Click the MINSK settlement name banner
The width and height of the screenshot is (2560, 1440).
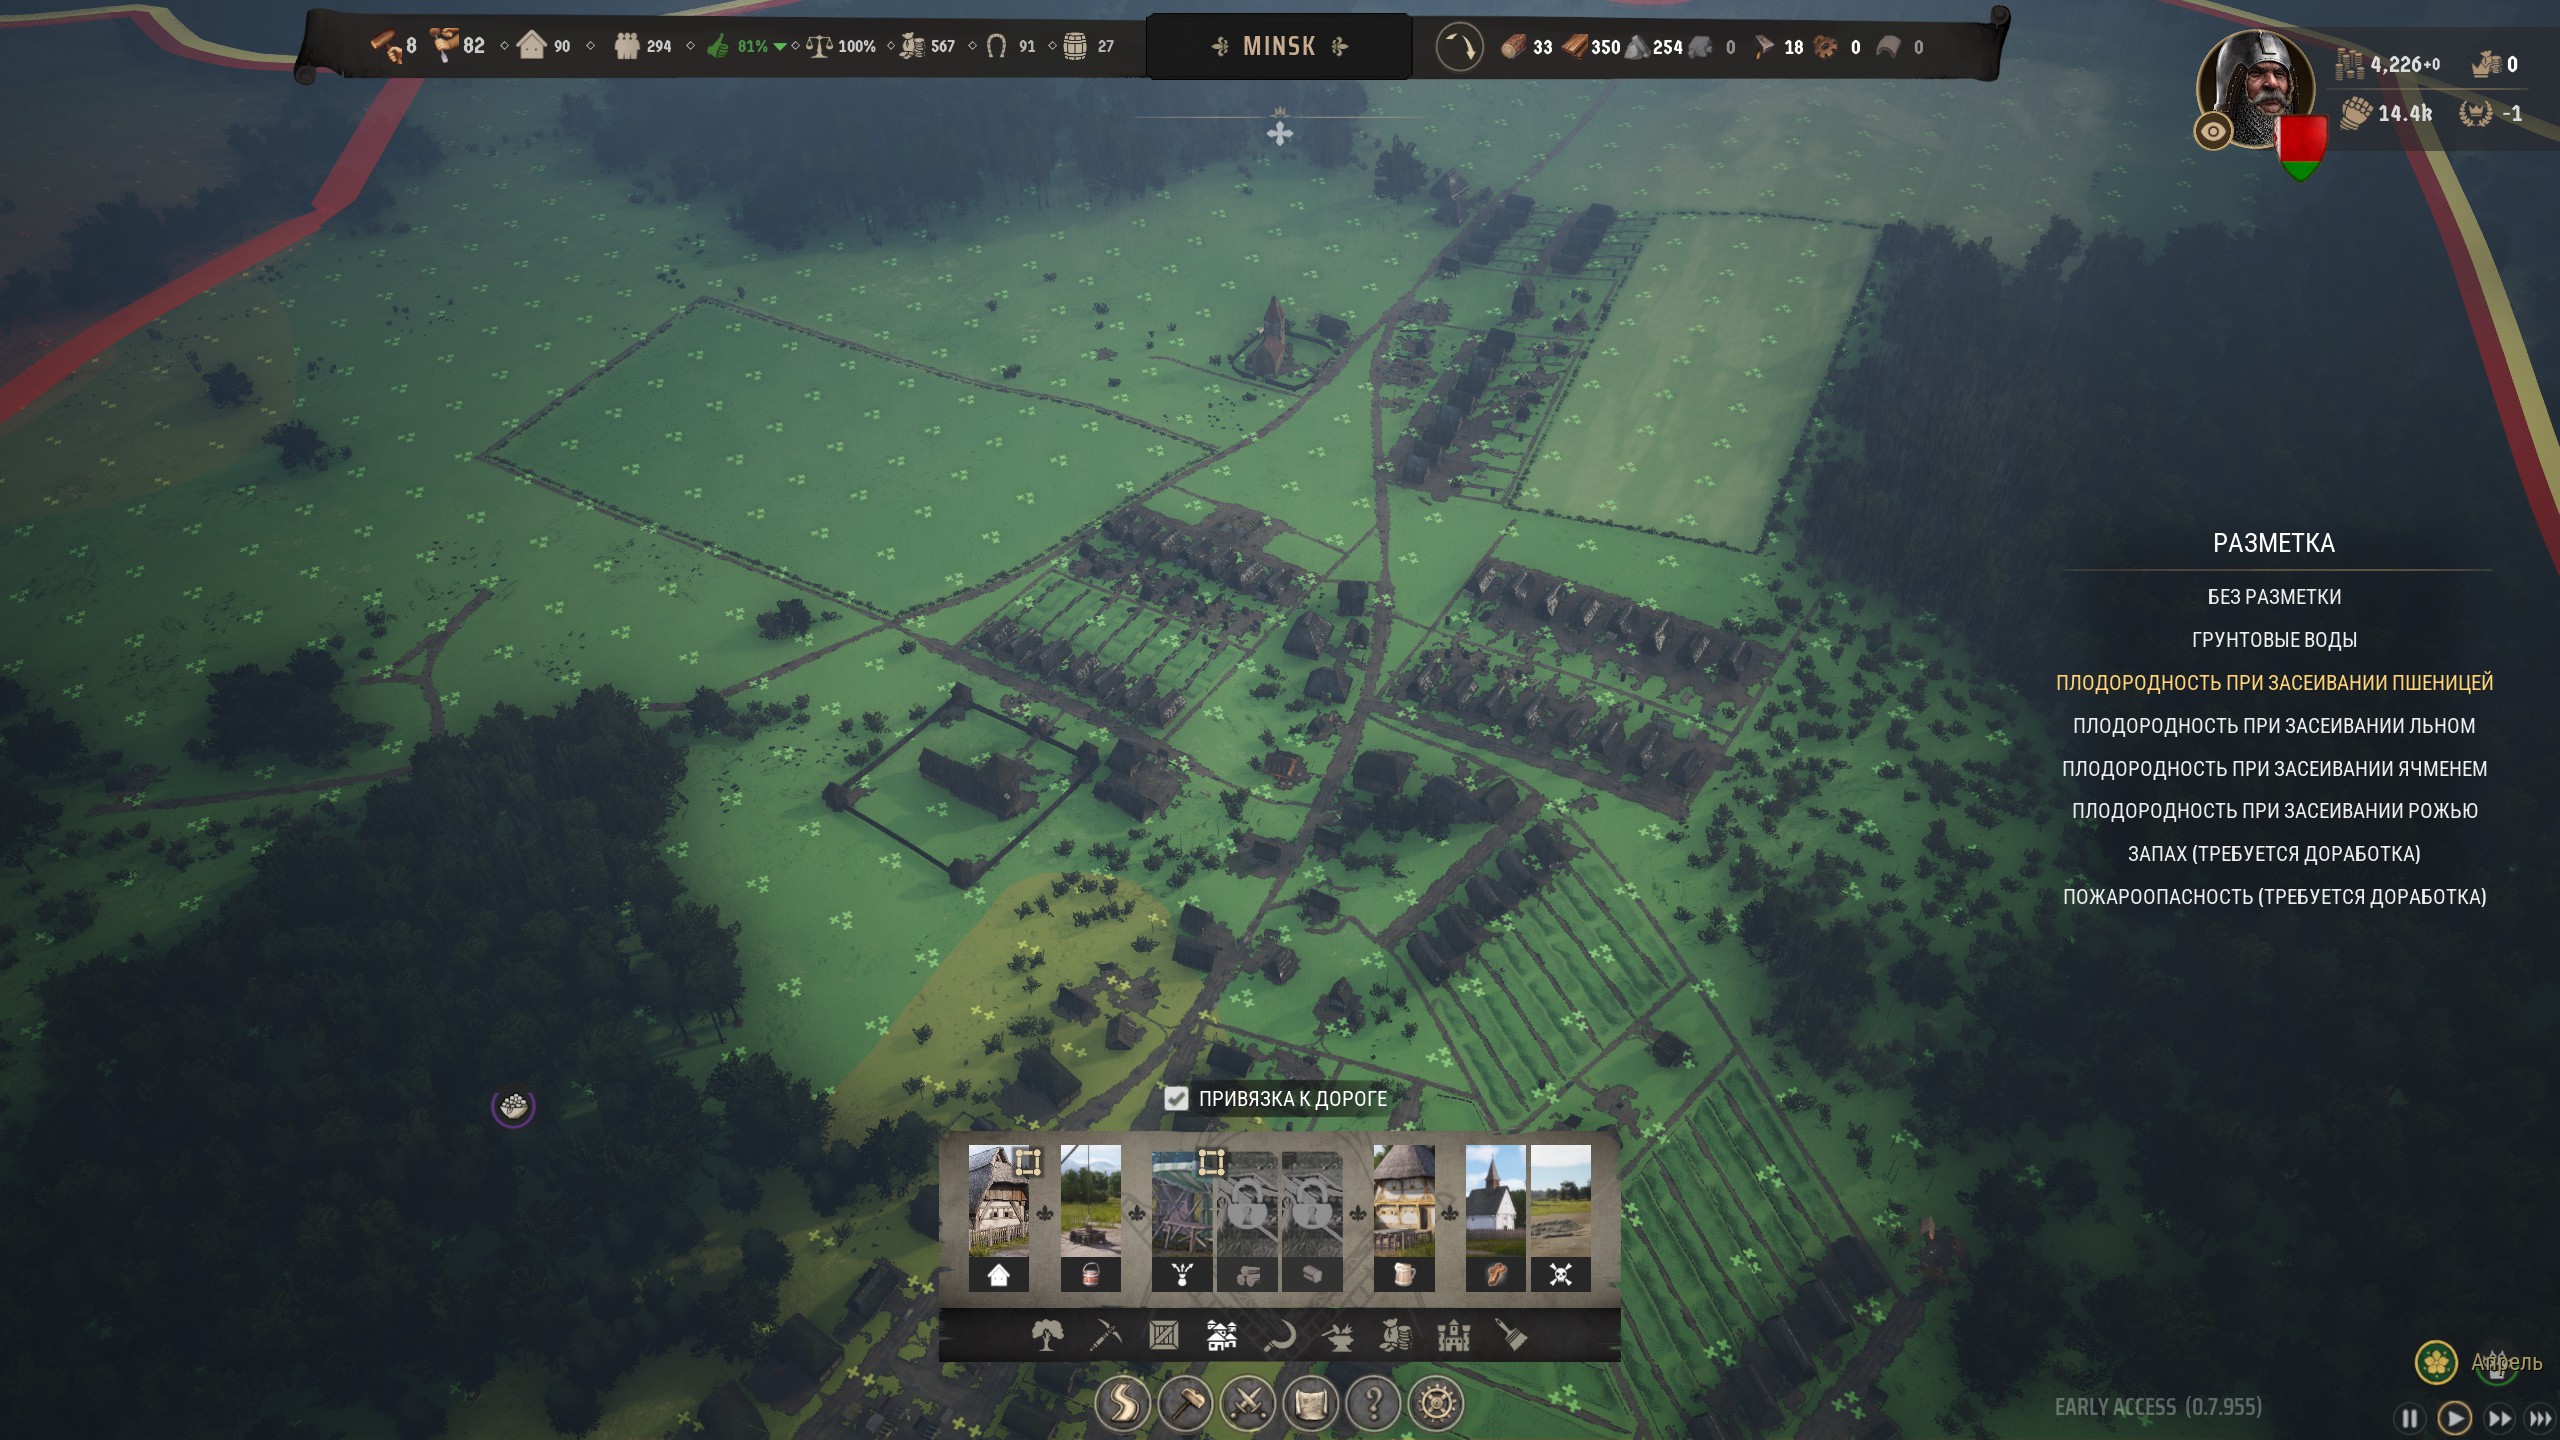pyautogui.click(x=1279, y=46)
